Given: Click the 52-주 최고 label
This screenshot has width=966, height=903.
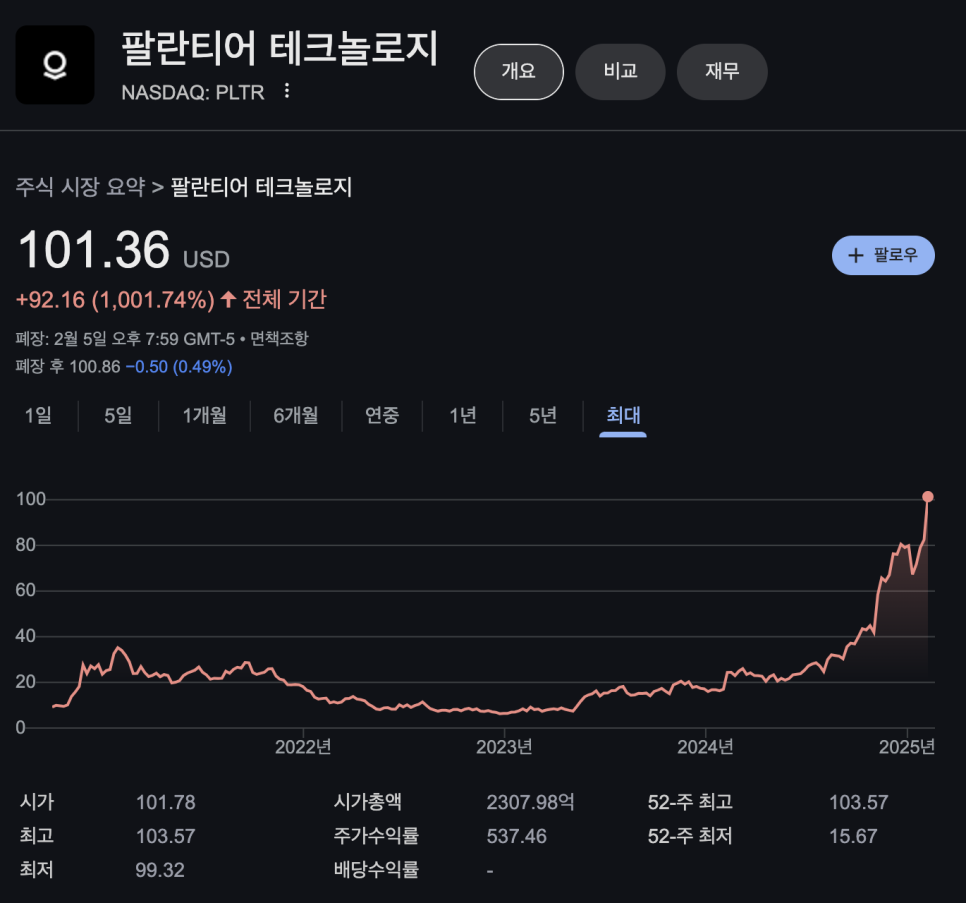Looking at the screenshot, I should (691, 802).
